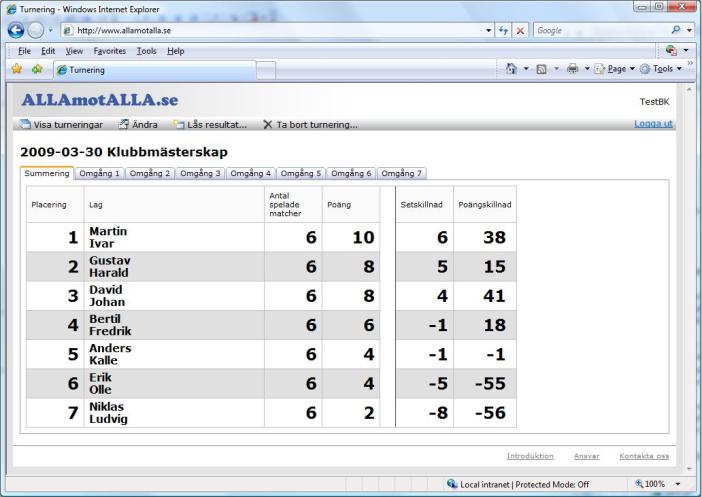This screenshot has width=702, height=497.
Task: Switch to the Omgång 3 tab
Action: (x=201, y=173)
